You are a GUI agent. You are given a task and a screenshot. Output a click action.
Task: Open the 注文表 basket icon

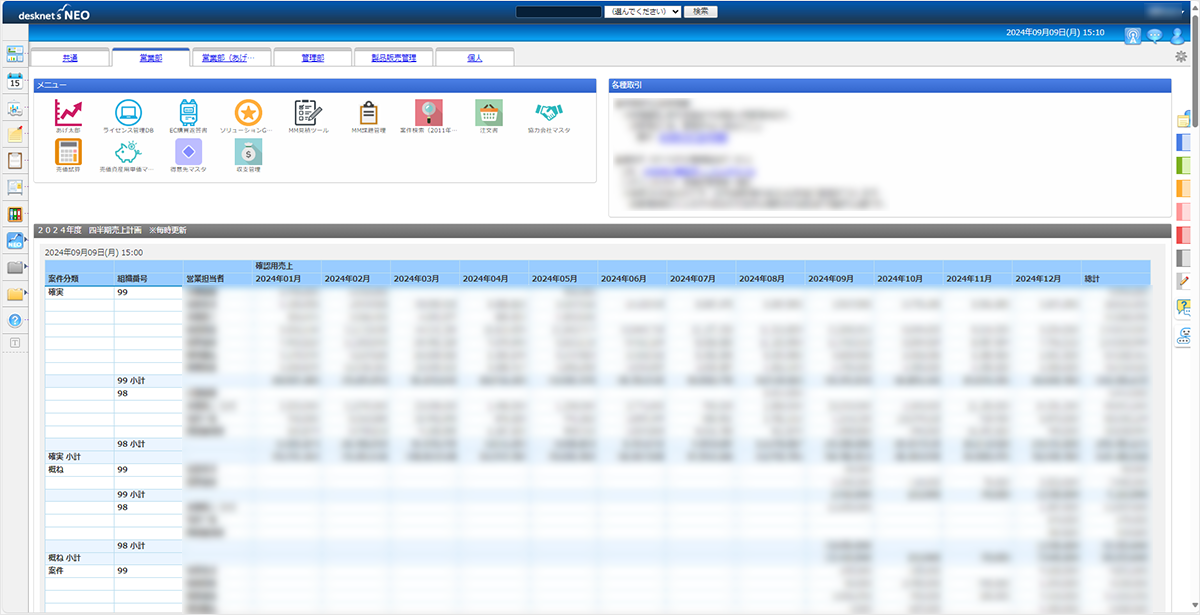tap(488, 113)
